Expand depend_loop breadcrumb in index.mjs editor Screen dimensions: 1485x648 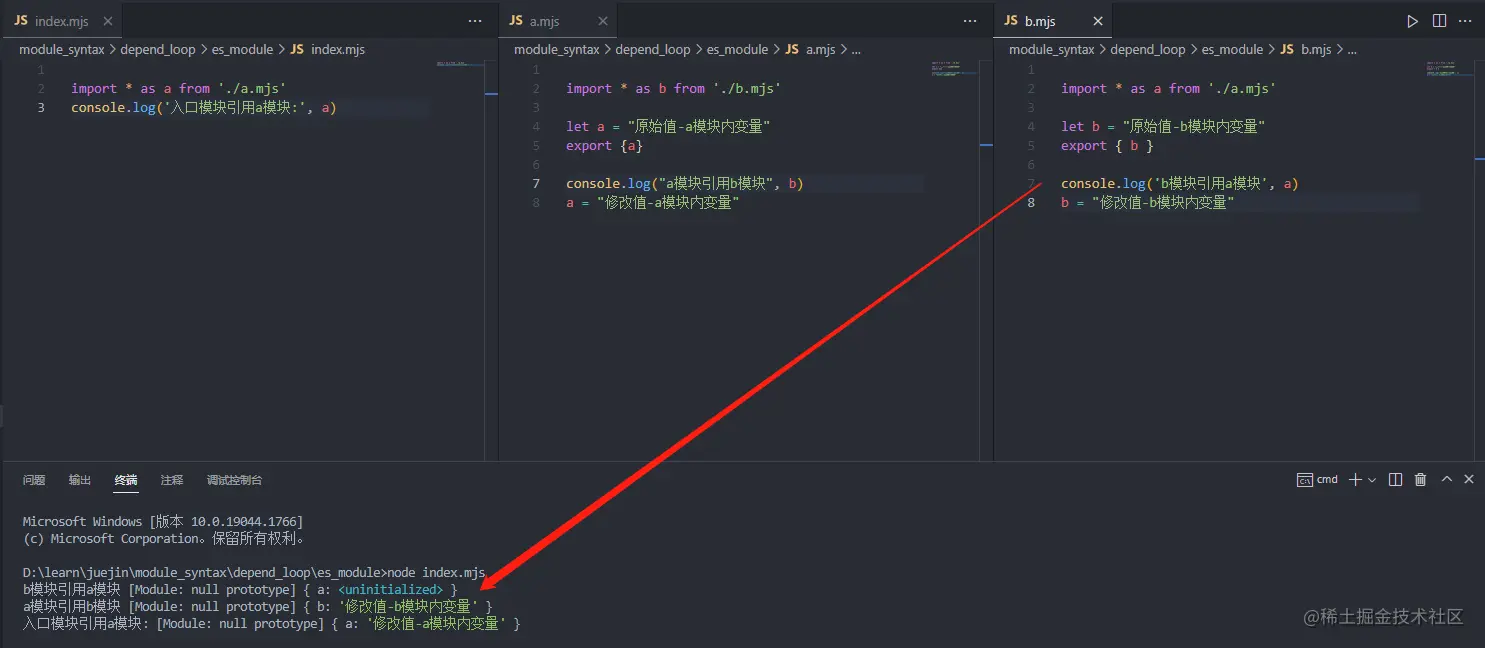point(158,49)
